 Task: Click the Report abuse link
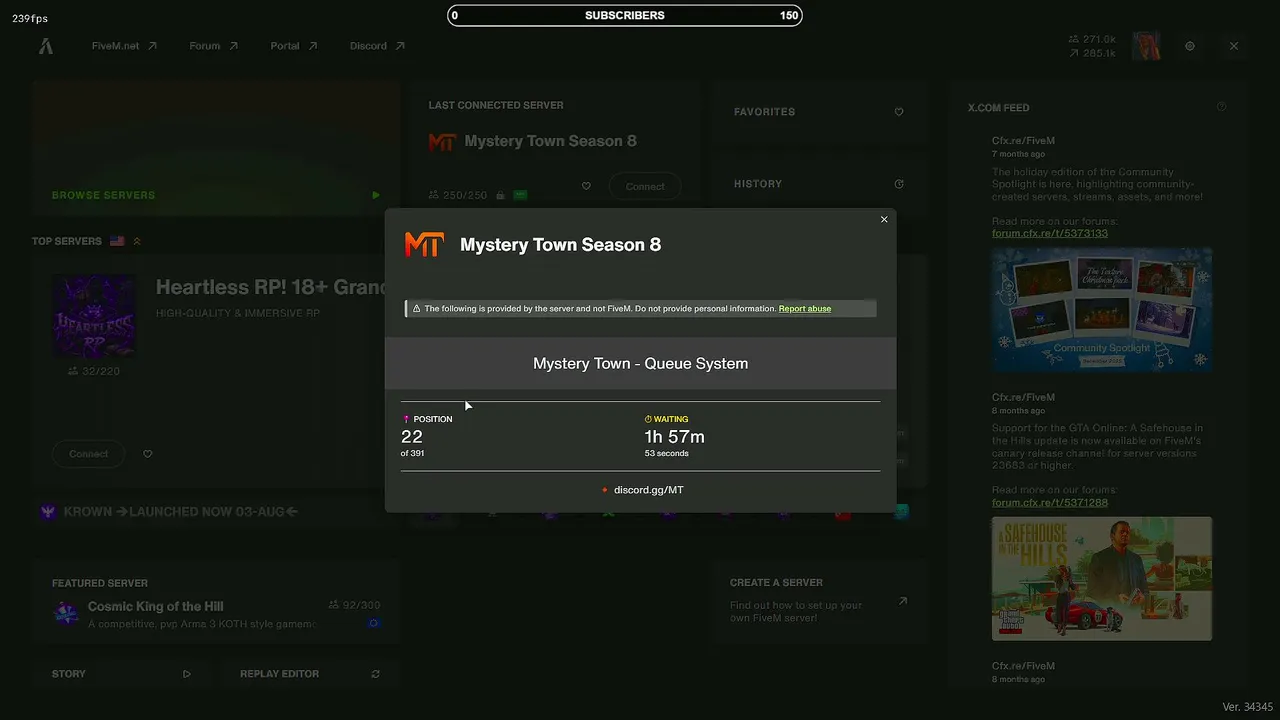(x=805, y=309)
